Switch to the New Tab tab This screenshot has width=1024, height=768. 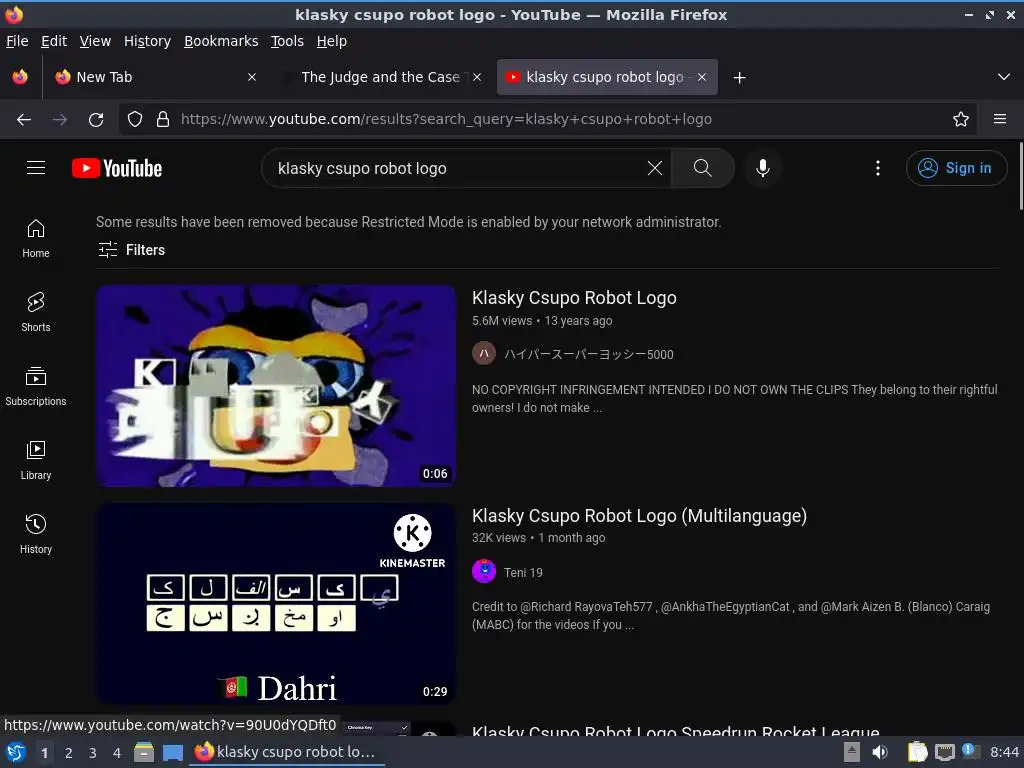(x=155, y=77)
